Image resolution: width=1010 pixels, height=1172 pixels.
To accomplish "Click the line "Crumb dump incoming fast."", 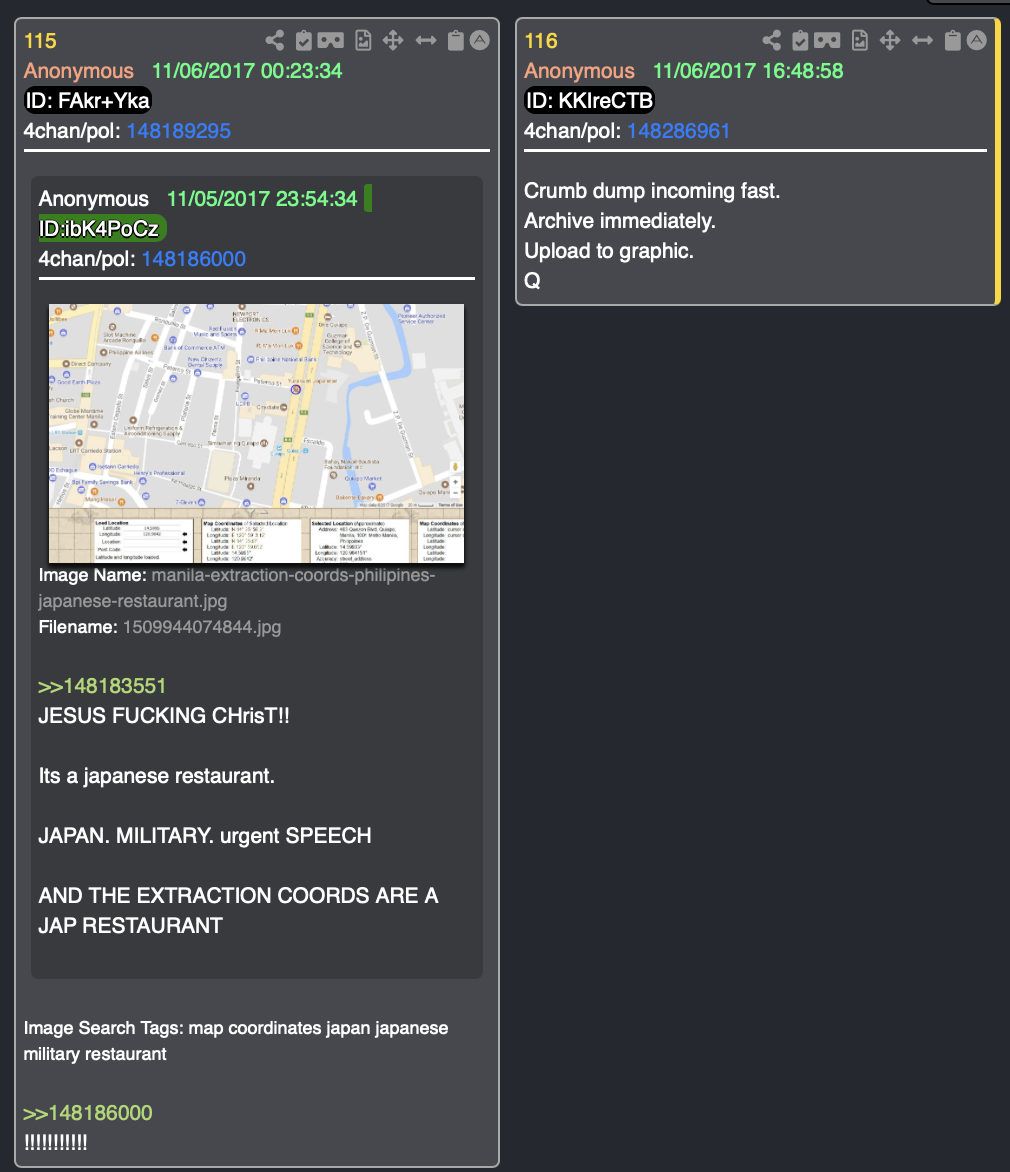I will coord(652,191).
